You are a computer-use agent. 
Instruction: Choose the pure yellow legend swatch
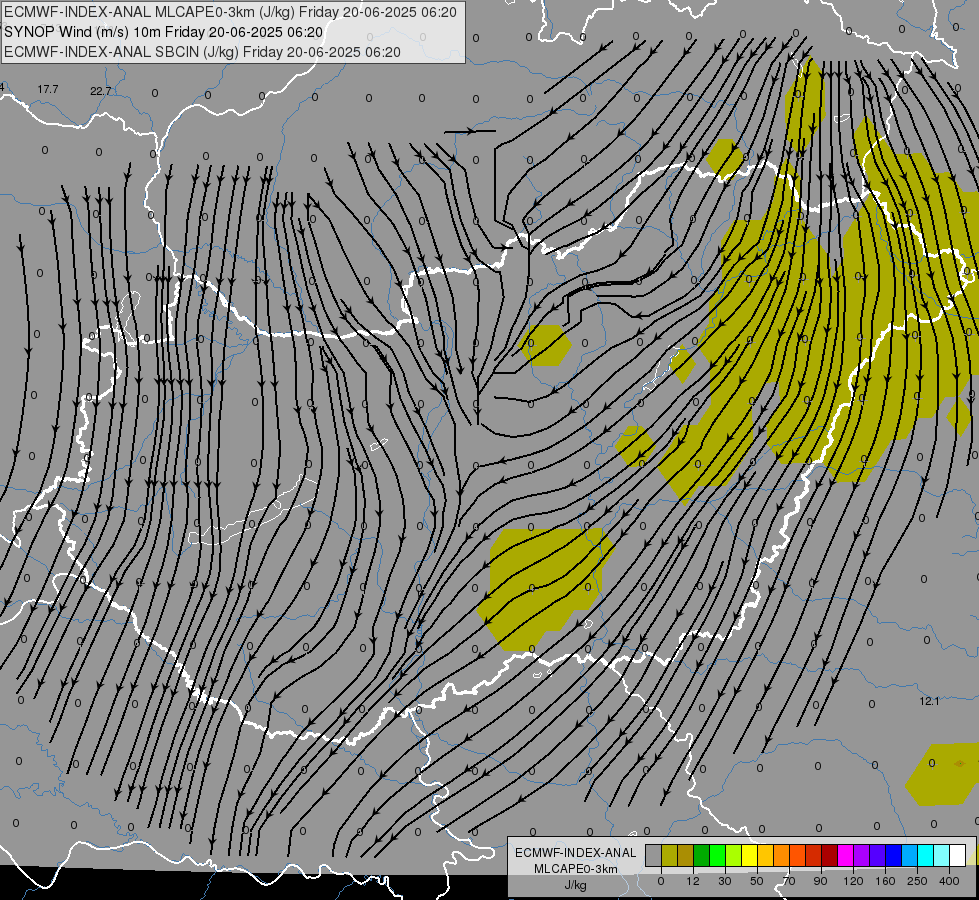750,855
